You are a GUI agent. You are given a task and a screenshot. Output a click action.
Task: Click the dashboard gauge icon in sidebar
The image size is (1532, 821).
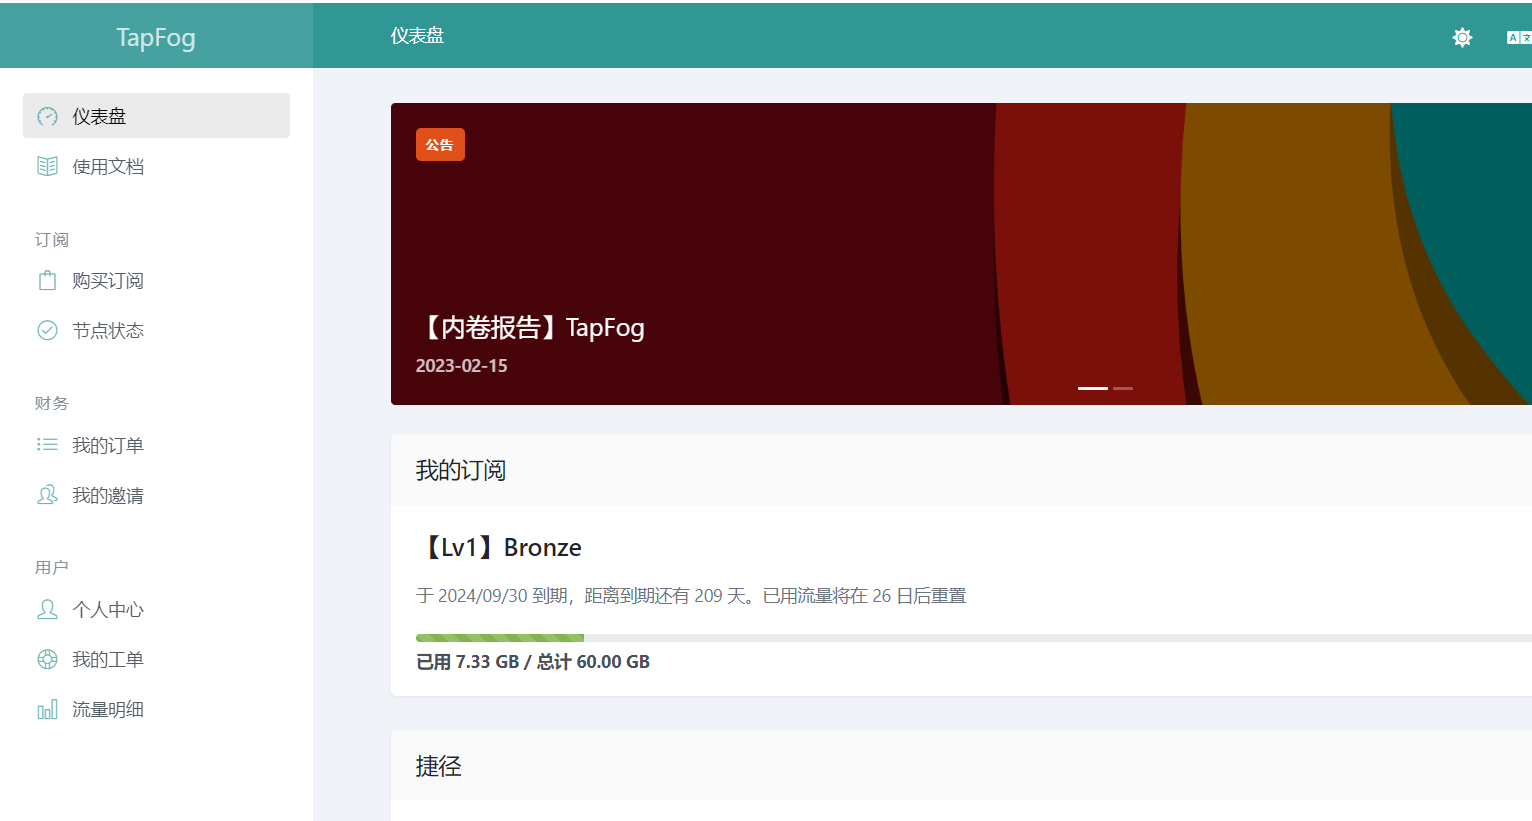click(x=47, y=116)
